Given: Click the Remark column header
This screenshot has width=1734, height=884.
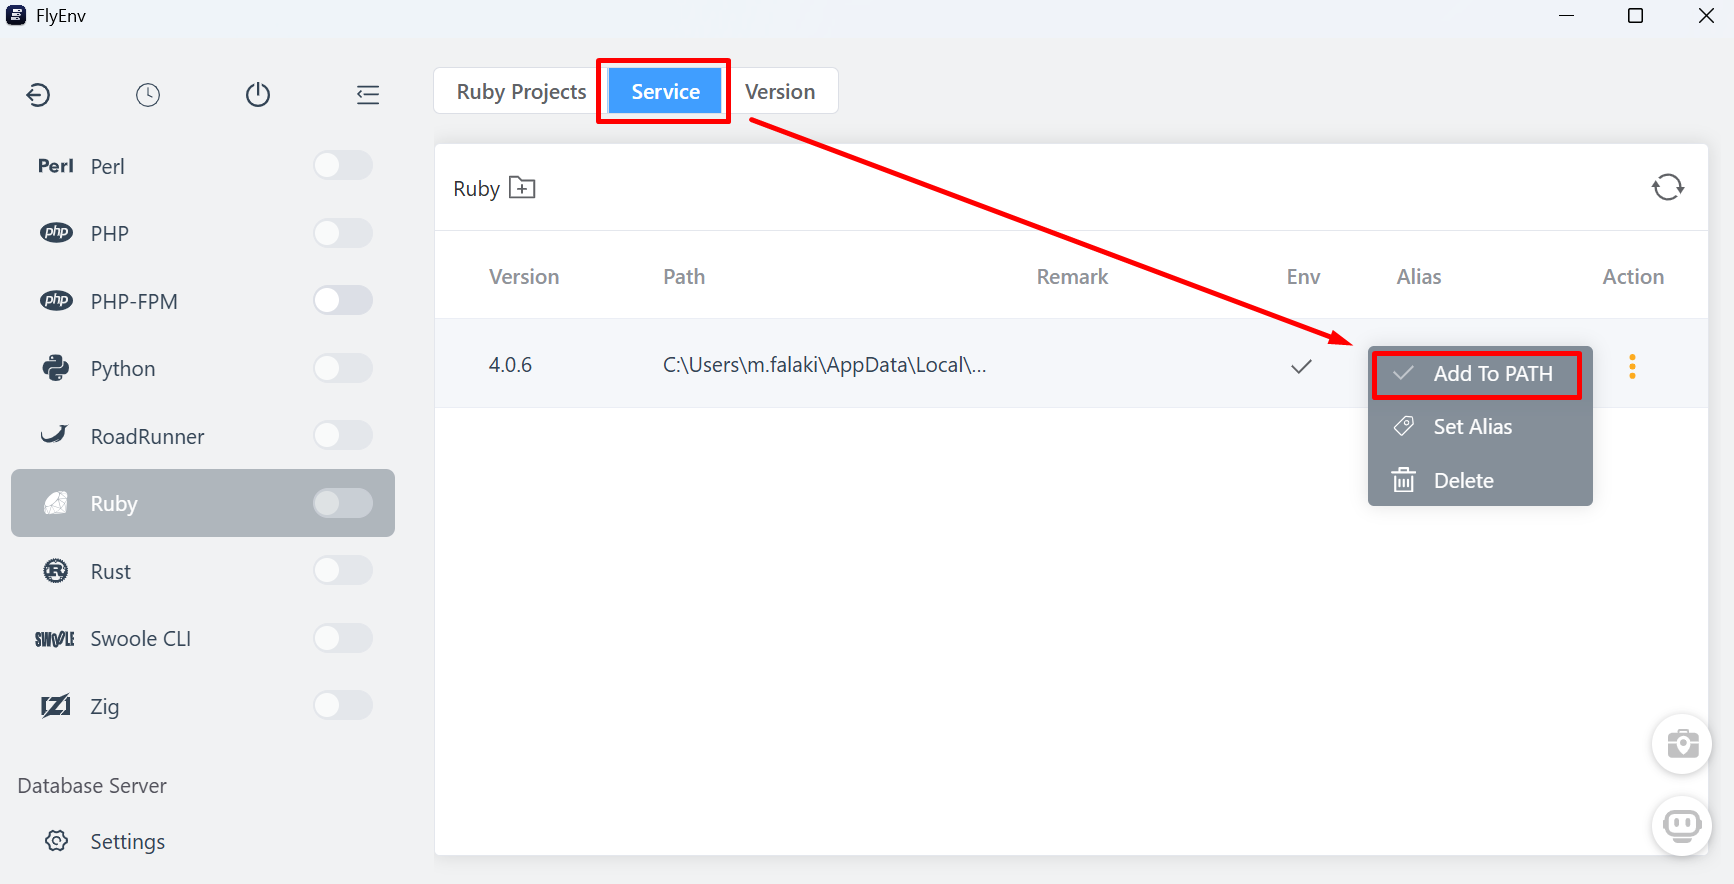Looking at the screenshot, I should click(x=1072, y=277).
